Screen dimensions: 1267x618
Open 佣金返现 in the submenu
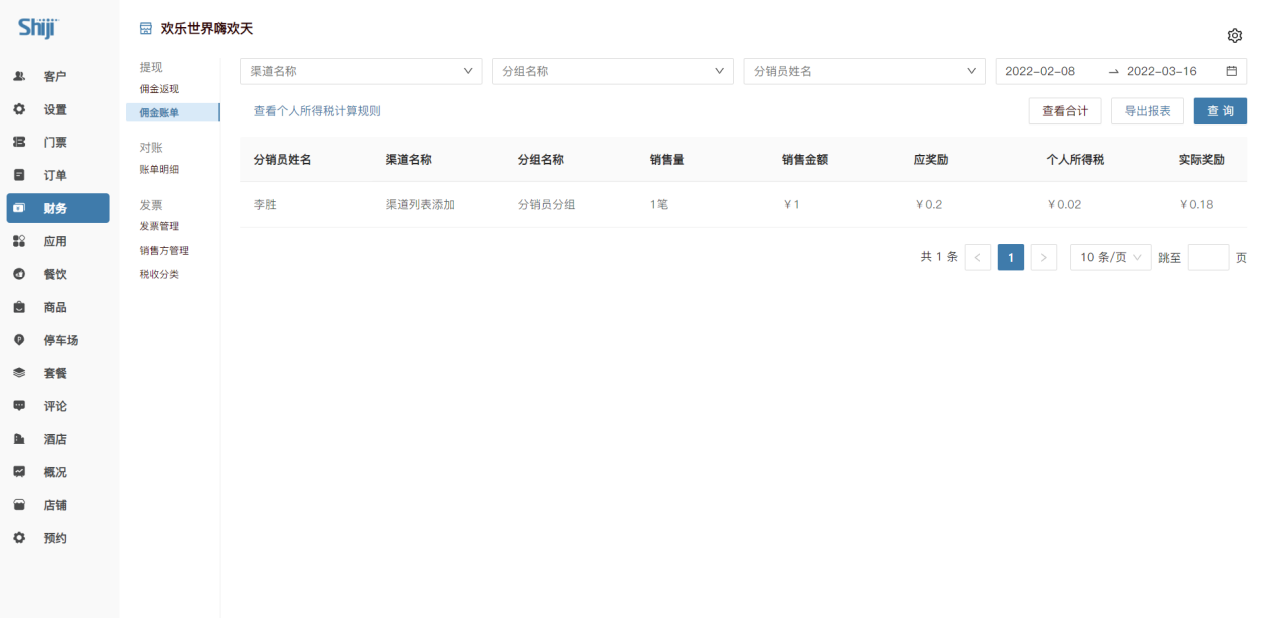click(x=159, y=89)
